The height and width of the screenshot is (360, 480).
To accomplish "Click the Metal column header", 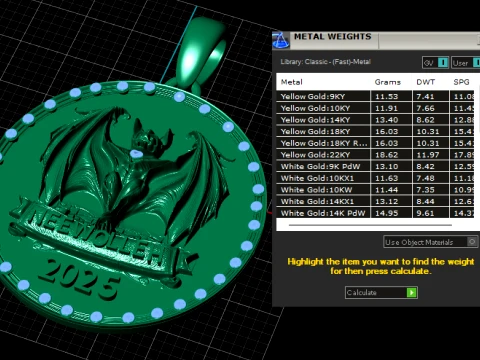I will click(291, 82).
